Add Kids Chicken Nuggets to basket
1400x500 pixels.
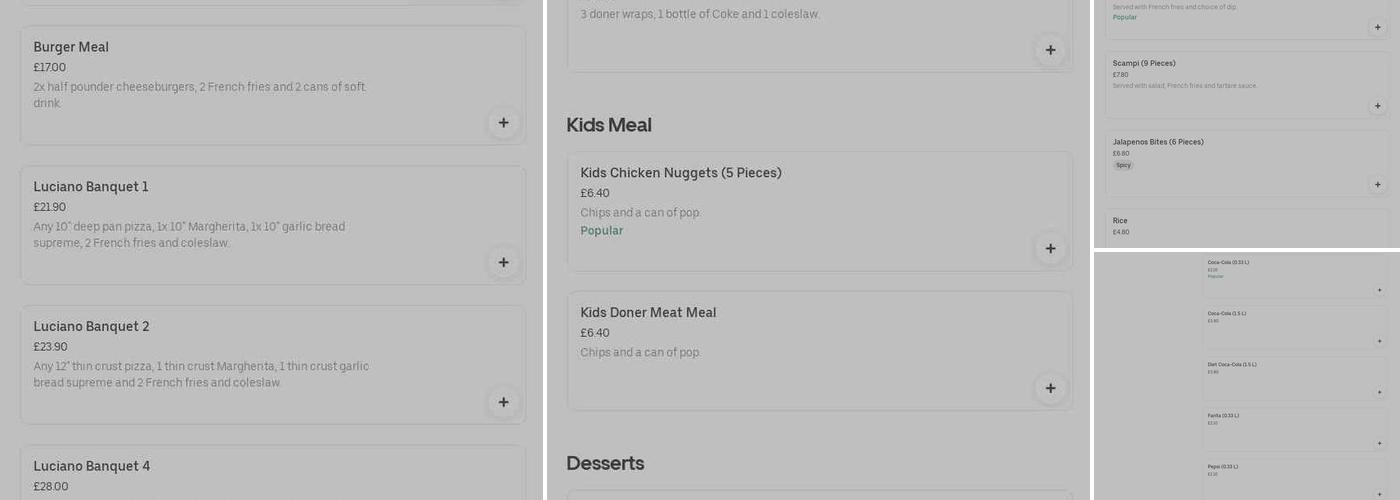click(x=1050, y=249)
